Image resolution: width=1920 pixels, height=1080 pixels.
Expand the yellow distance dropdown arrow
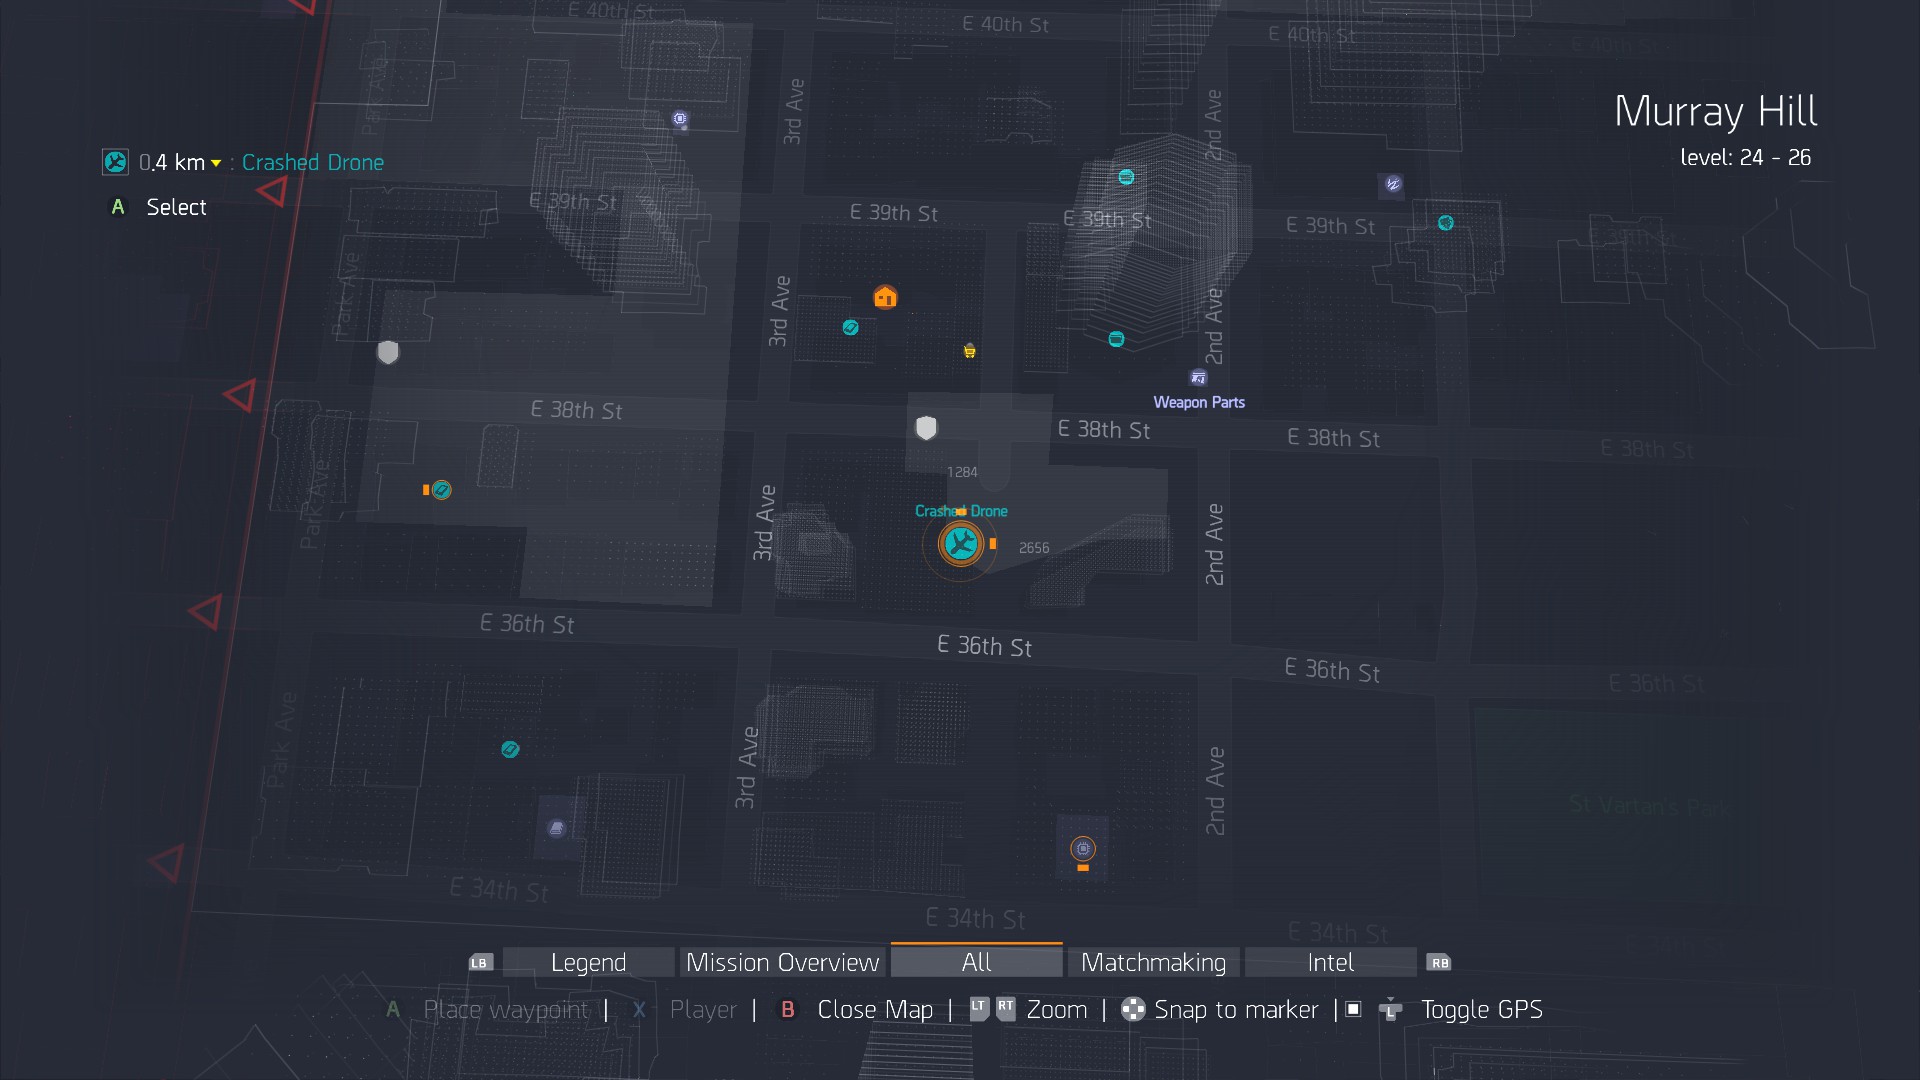pos(216,164)
